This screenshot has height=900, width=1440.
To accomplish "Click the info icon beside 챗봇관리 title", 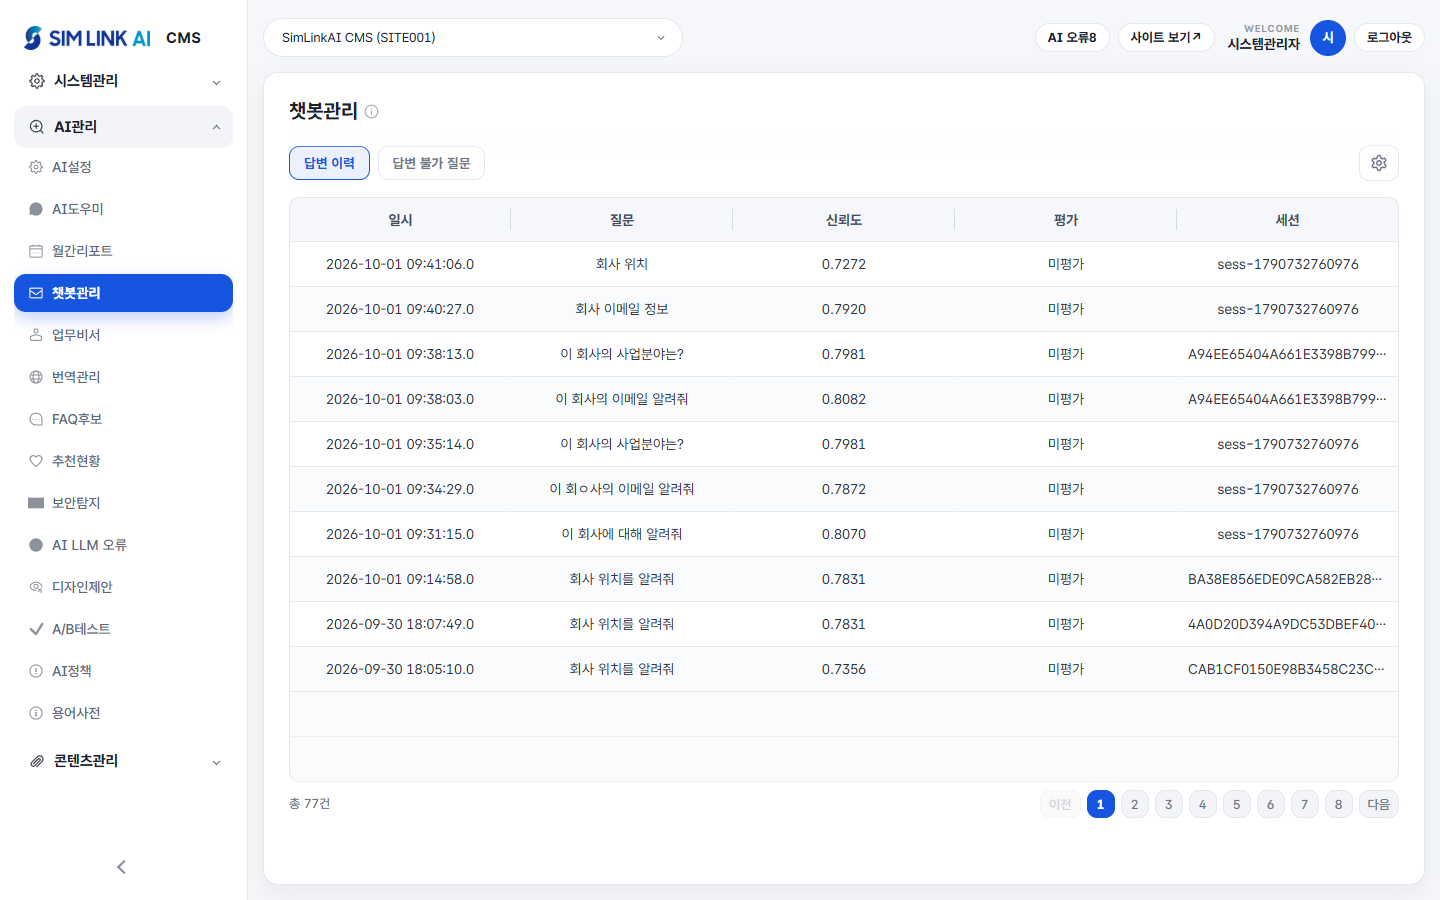I will [x=372, y=111].
